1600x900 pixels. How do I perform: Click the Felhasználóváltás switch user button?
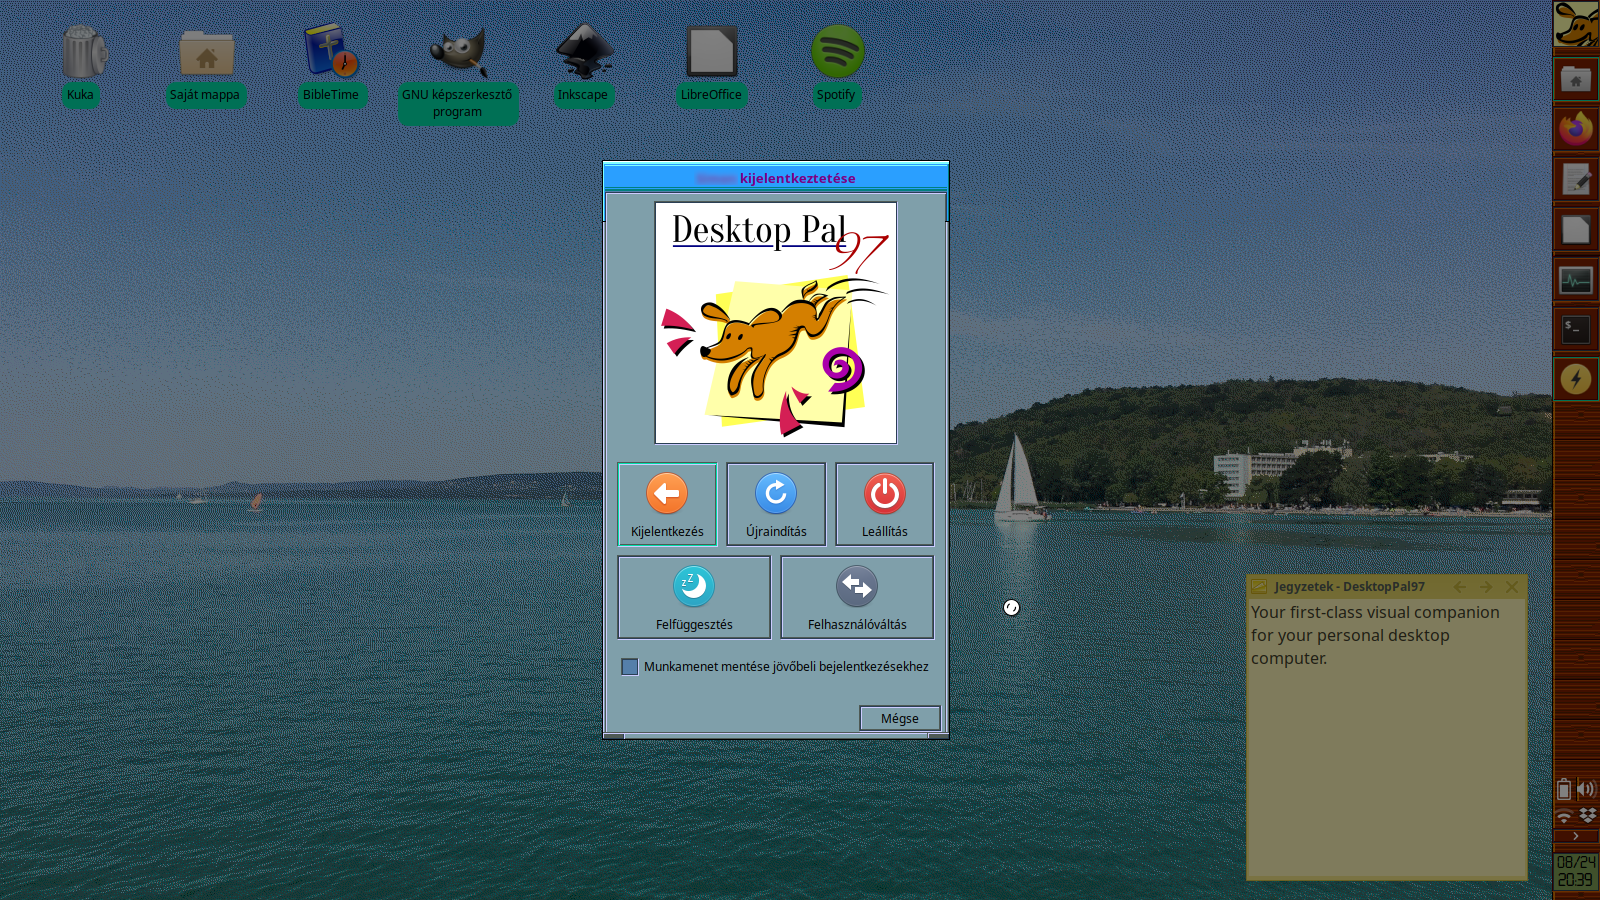coord(857,597)
